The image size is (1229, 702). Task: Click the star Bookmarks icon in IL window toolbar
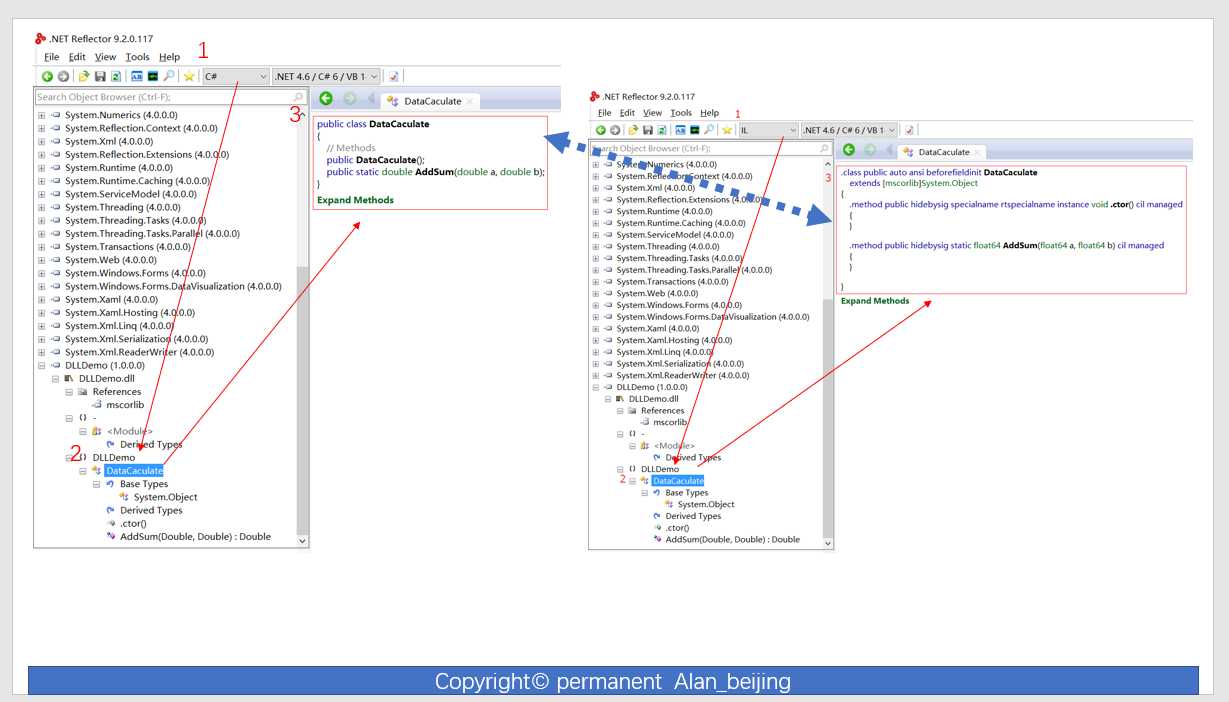727,130
